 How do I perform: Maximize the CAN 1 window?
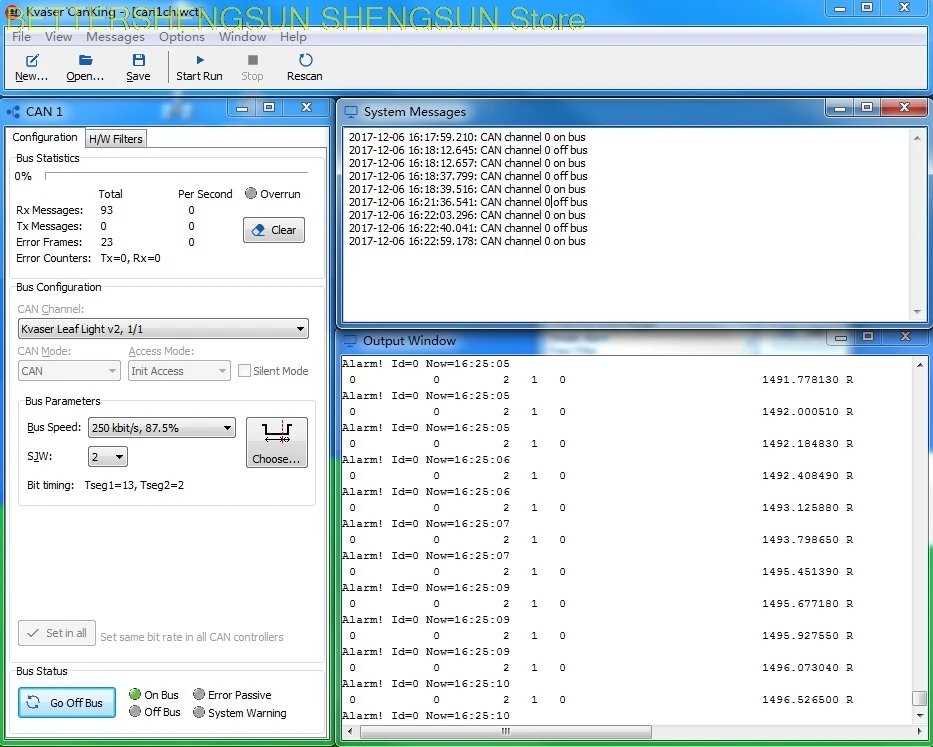click(269, 108)
